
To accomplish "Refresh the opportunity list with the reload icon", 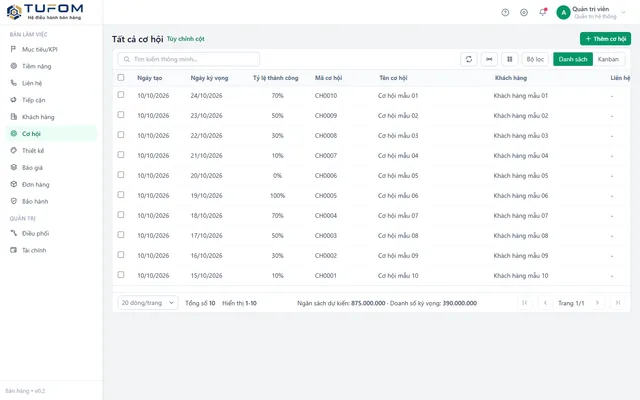I will point(469,59).
